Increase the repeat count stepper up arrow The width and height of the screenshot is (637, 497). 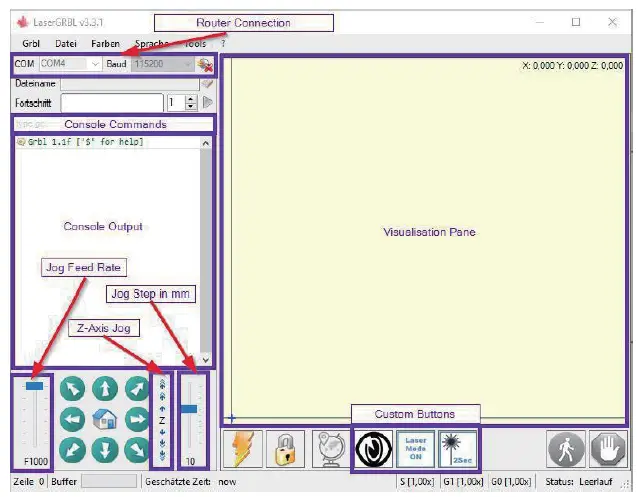click(191, 99)
